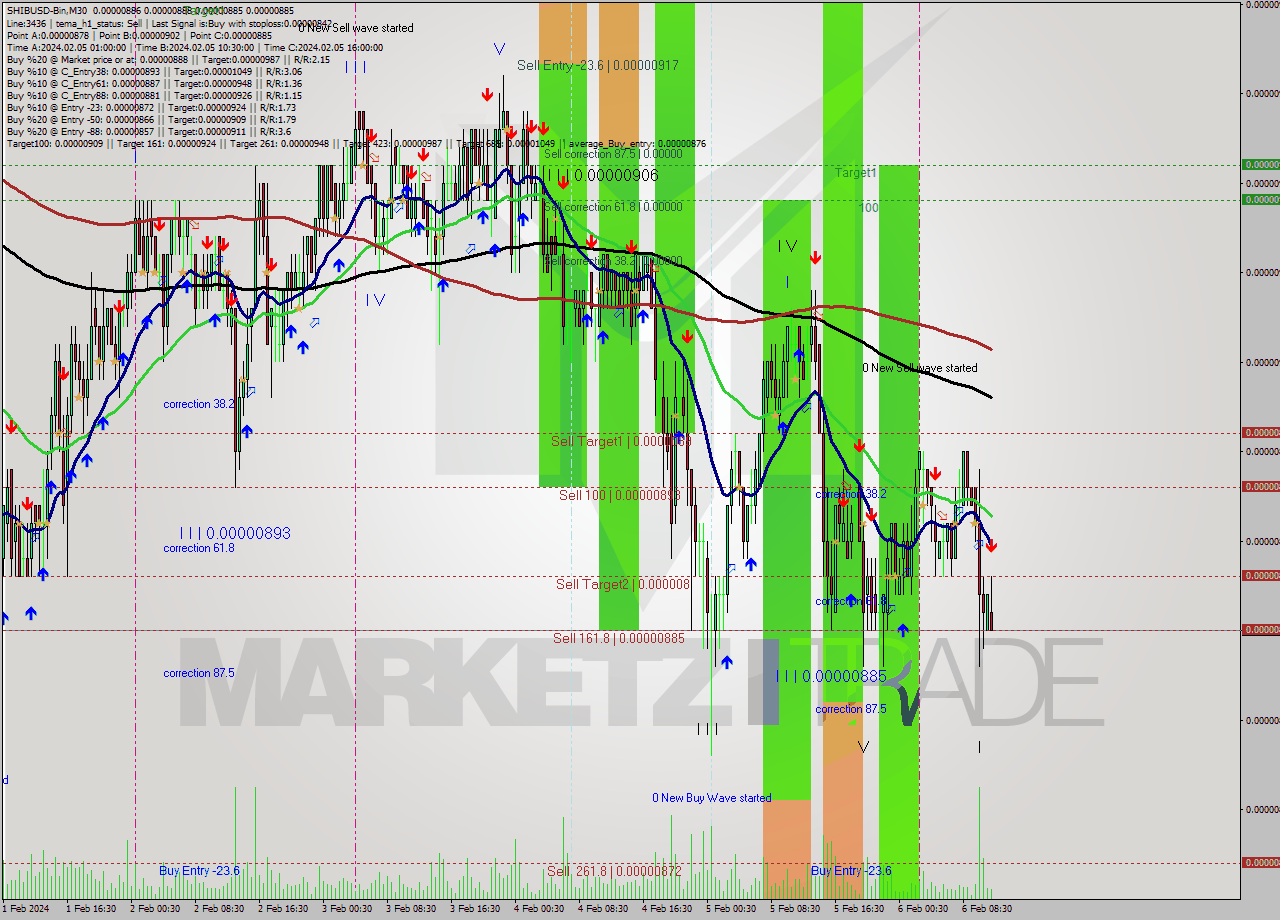The image size is (1280, 920).
Task: Click the 'I I I 0.00000893' wave label
Action: coord(235,533)
